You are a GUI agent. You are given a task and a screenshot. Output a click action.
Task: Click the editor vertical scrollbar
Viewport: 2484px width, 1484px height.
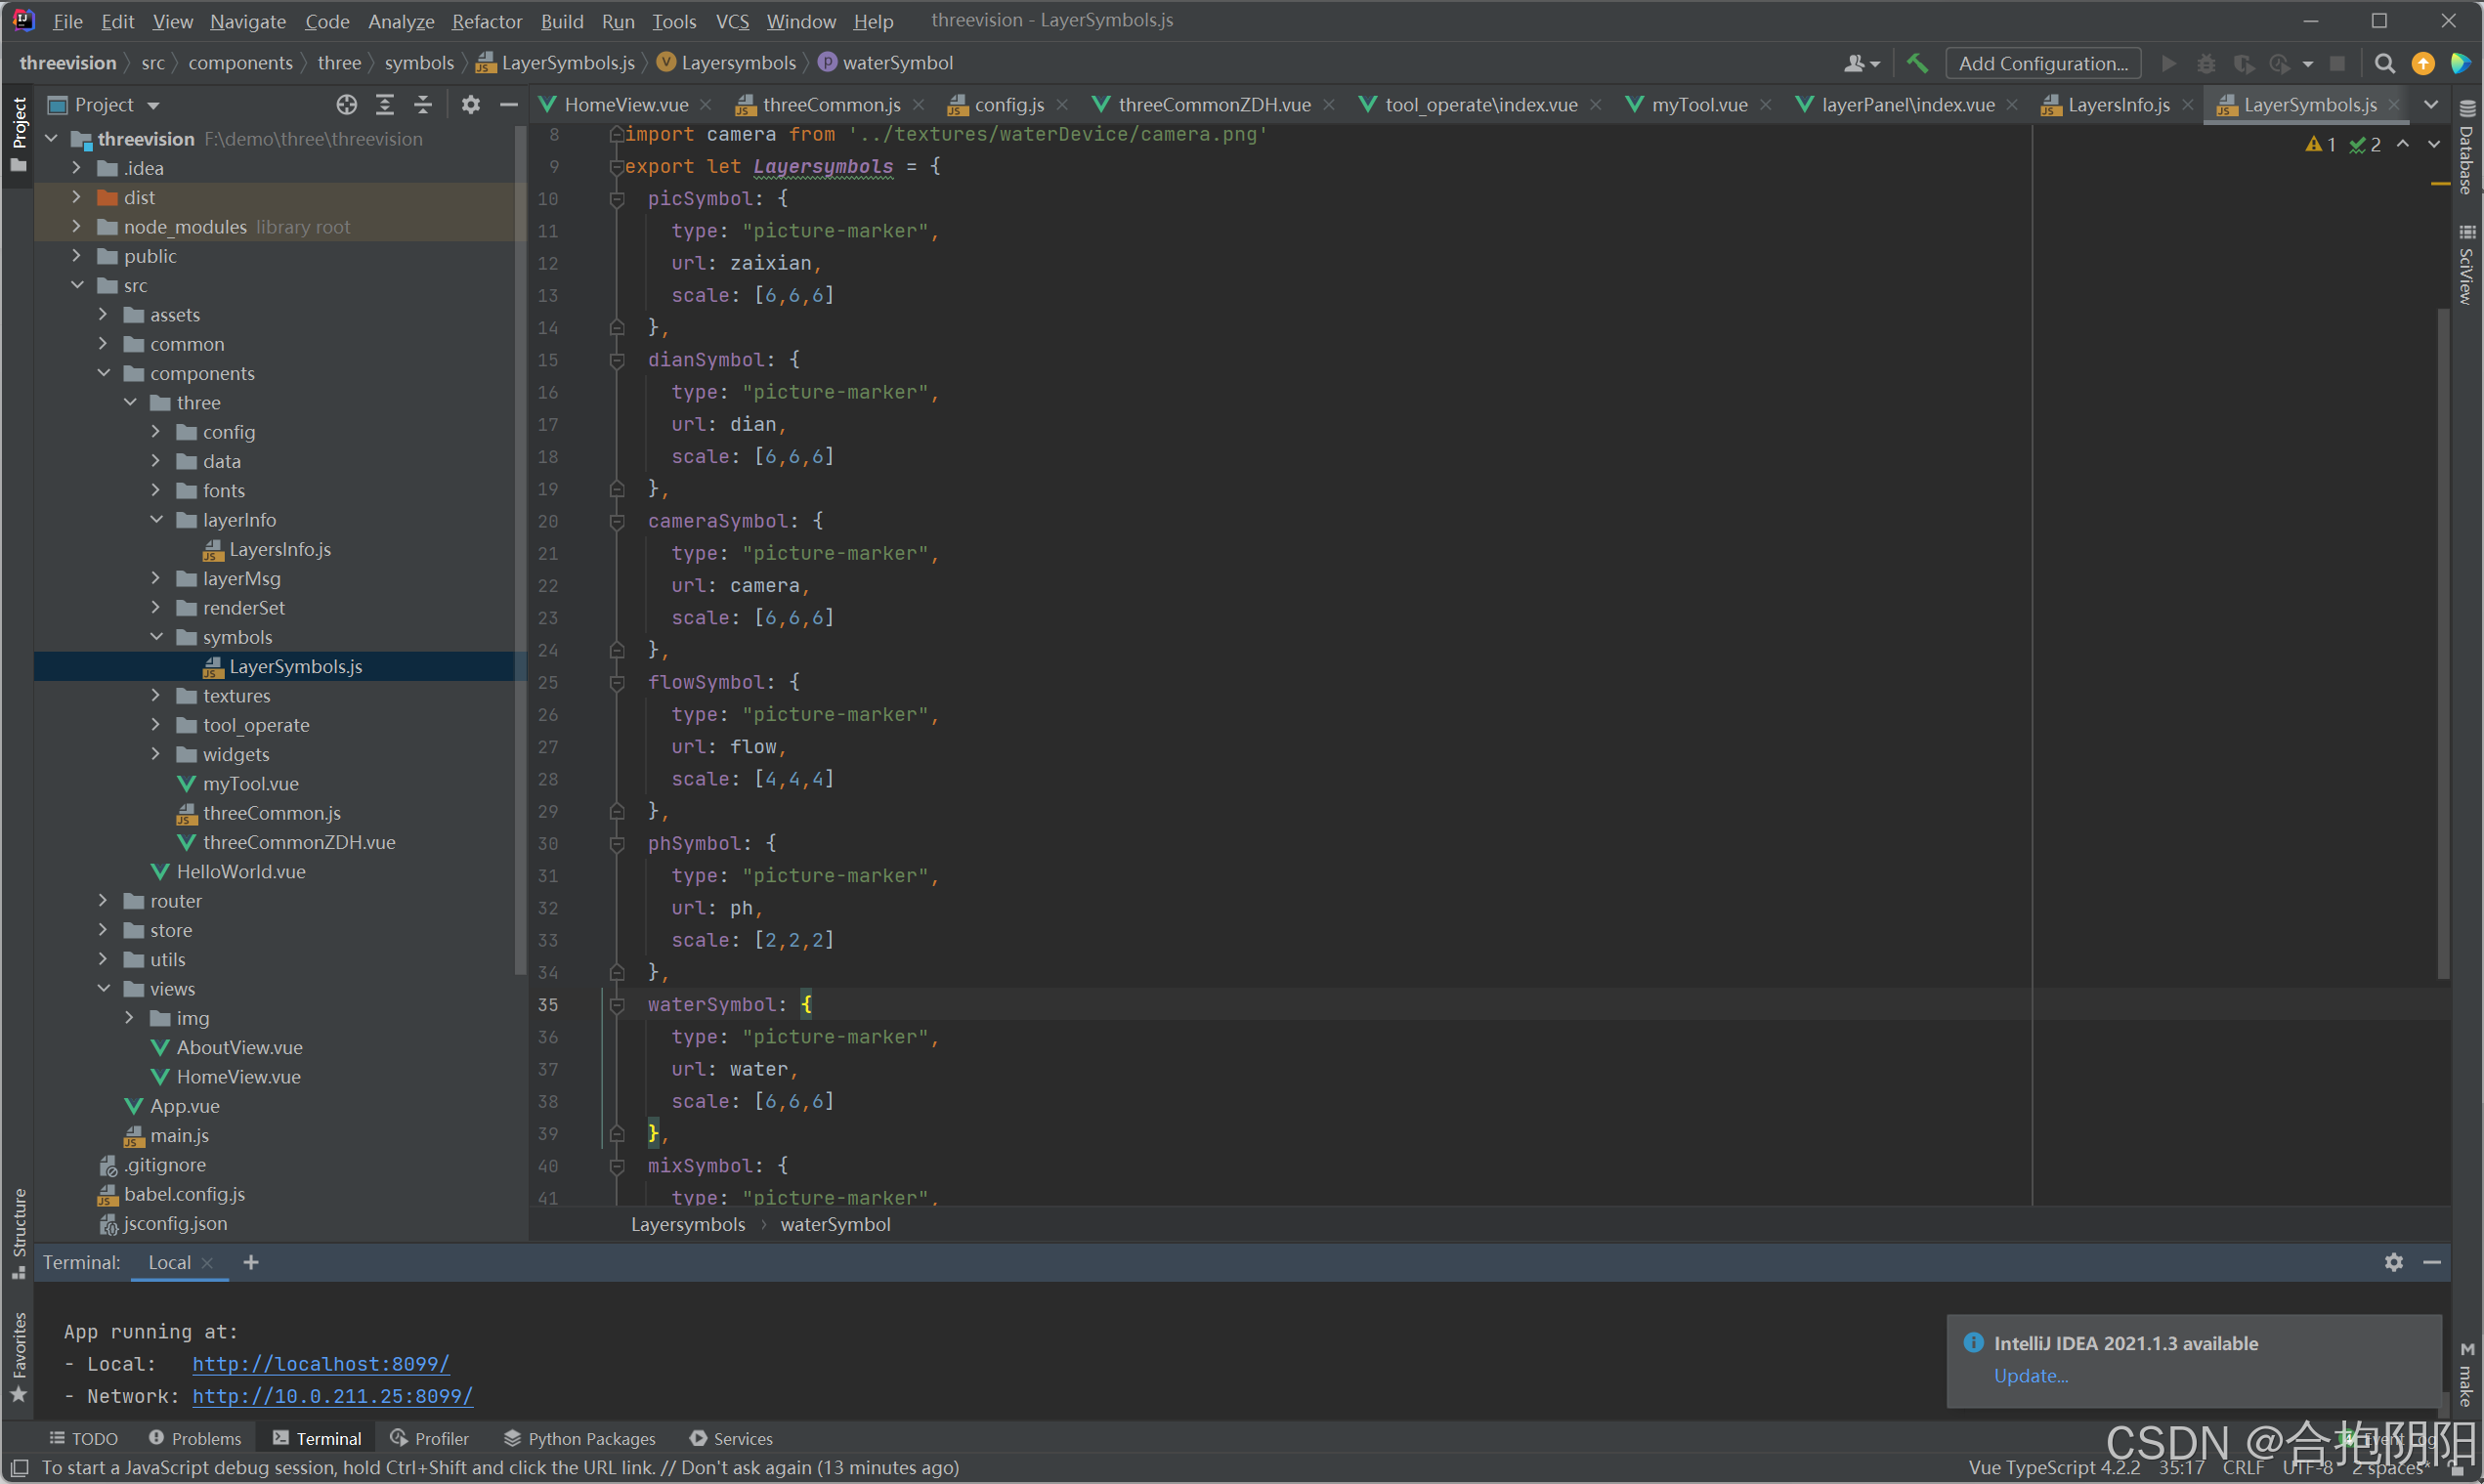pos(2443,640)
